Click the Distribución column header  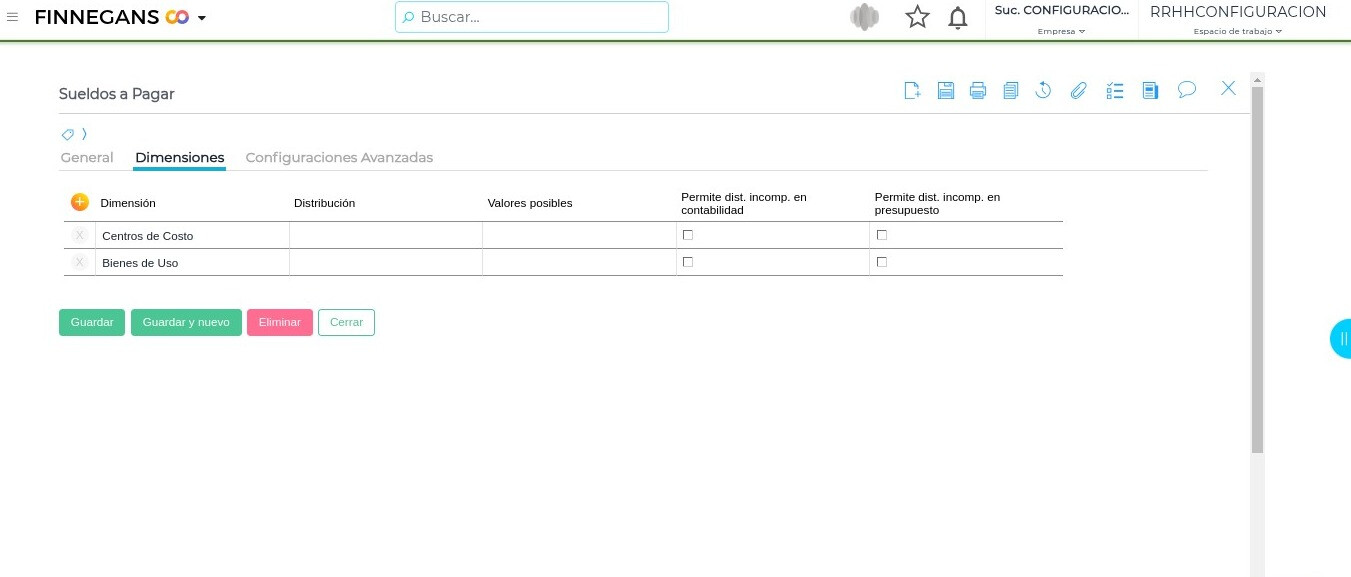coord(324,203)
